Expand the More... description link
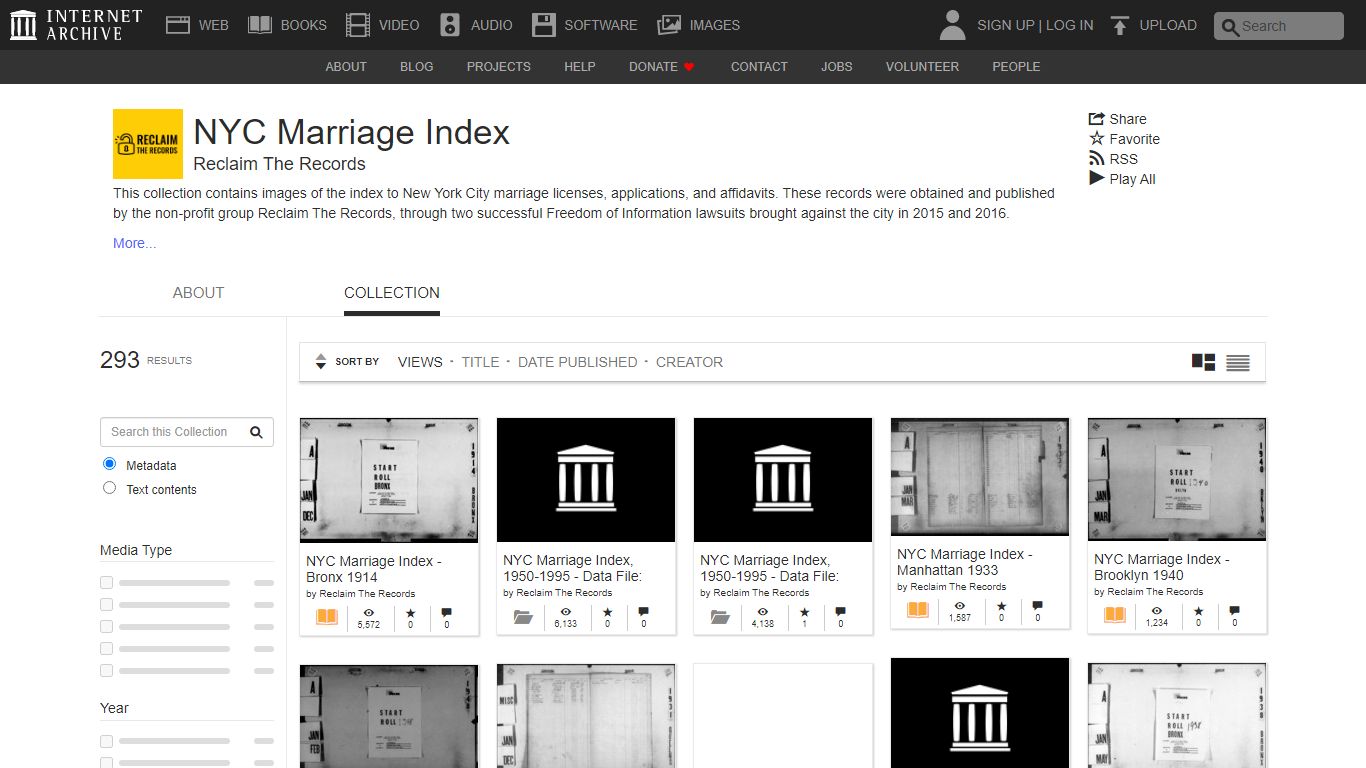 click(134, 243)
